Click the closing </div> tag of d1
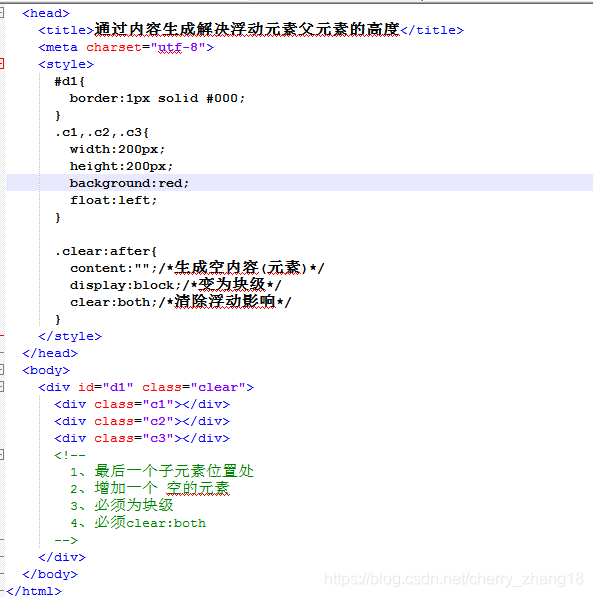This screenshot has width=593, height=597. coord(62,557)
